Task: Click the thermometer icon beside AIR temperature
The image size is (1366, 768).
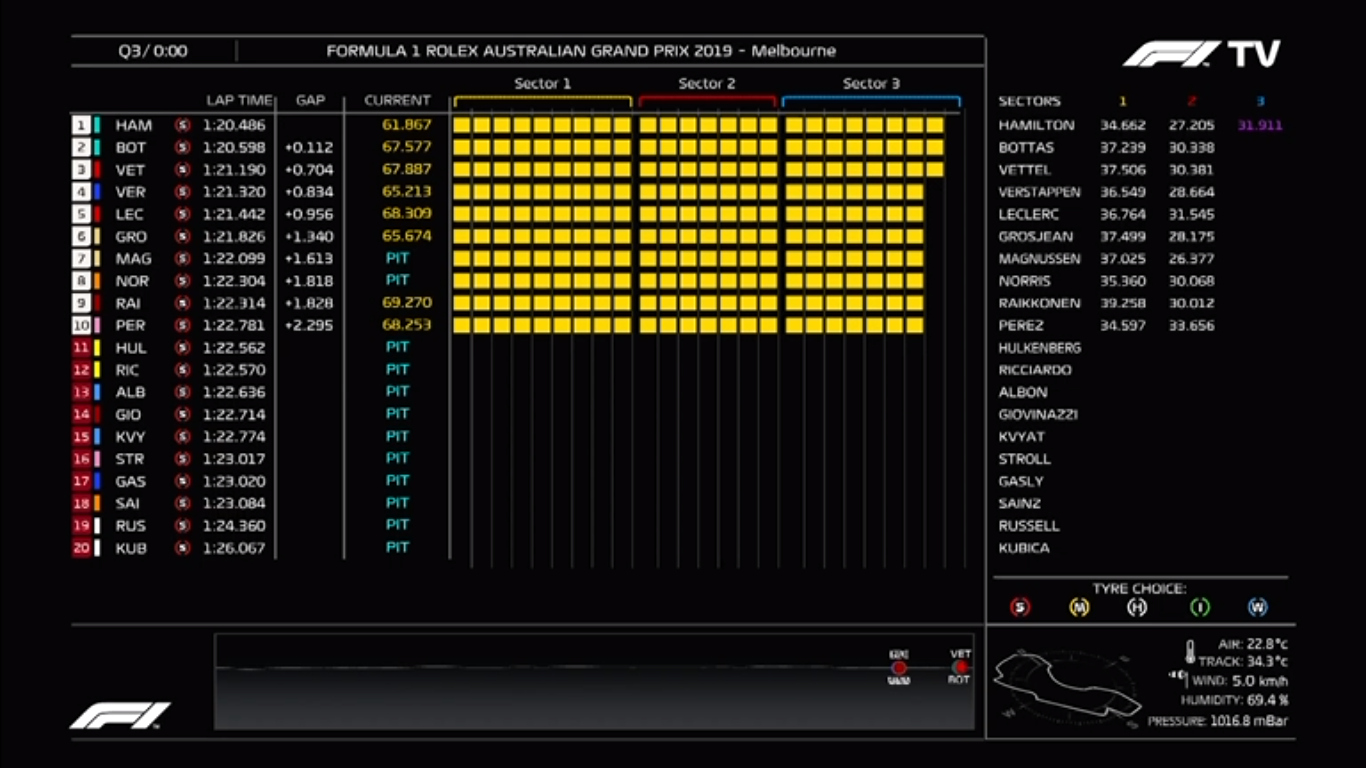Action: (x=1190, y=652)
